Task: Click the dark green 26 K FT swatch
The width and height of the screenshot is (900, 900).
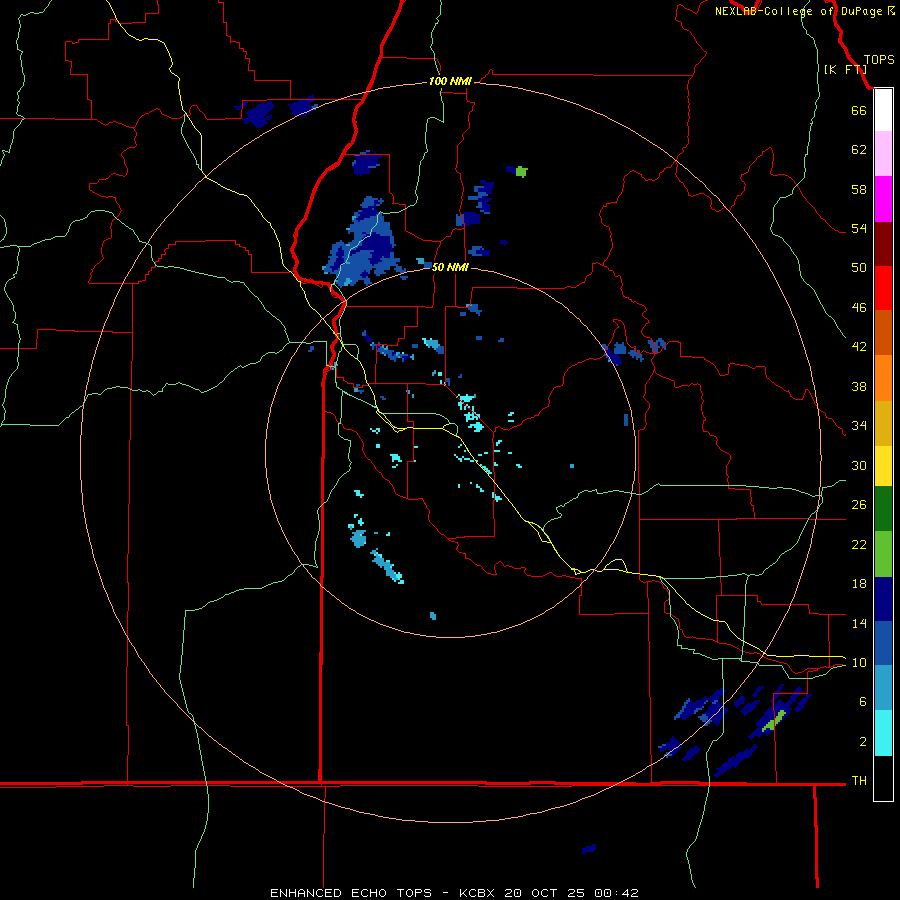Action: (x=883, y=509)
